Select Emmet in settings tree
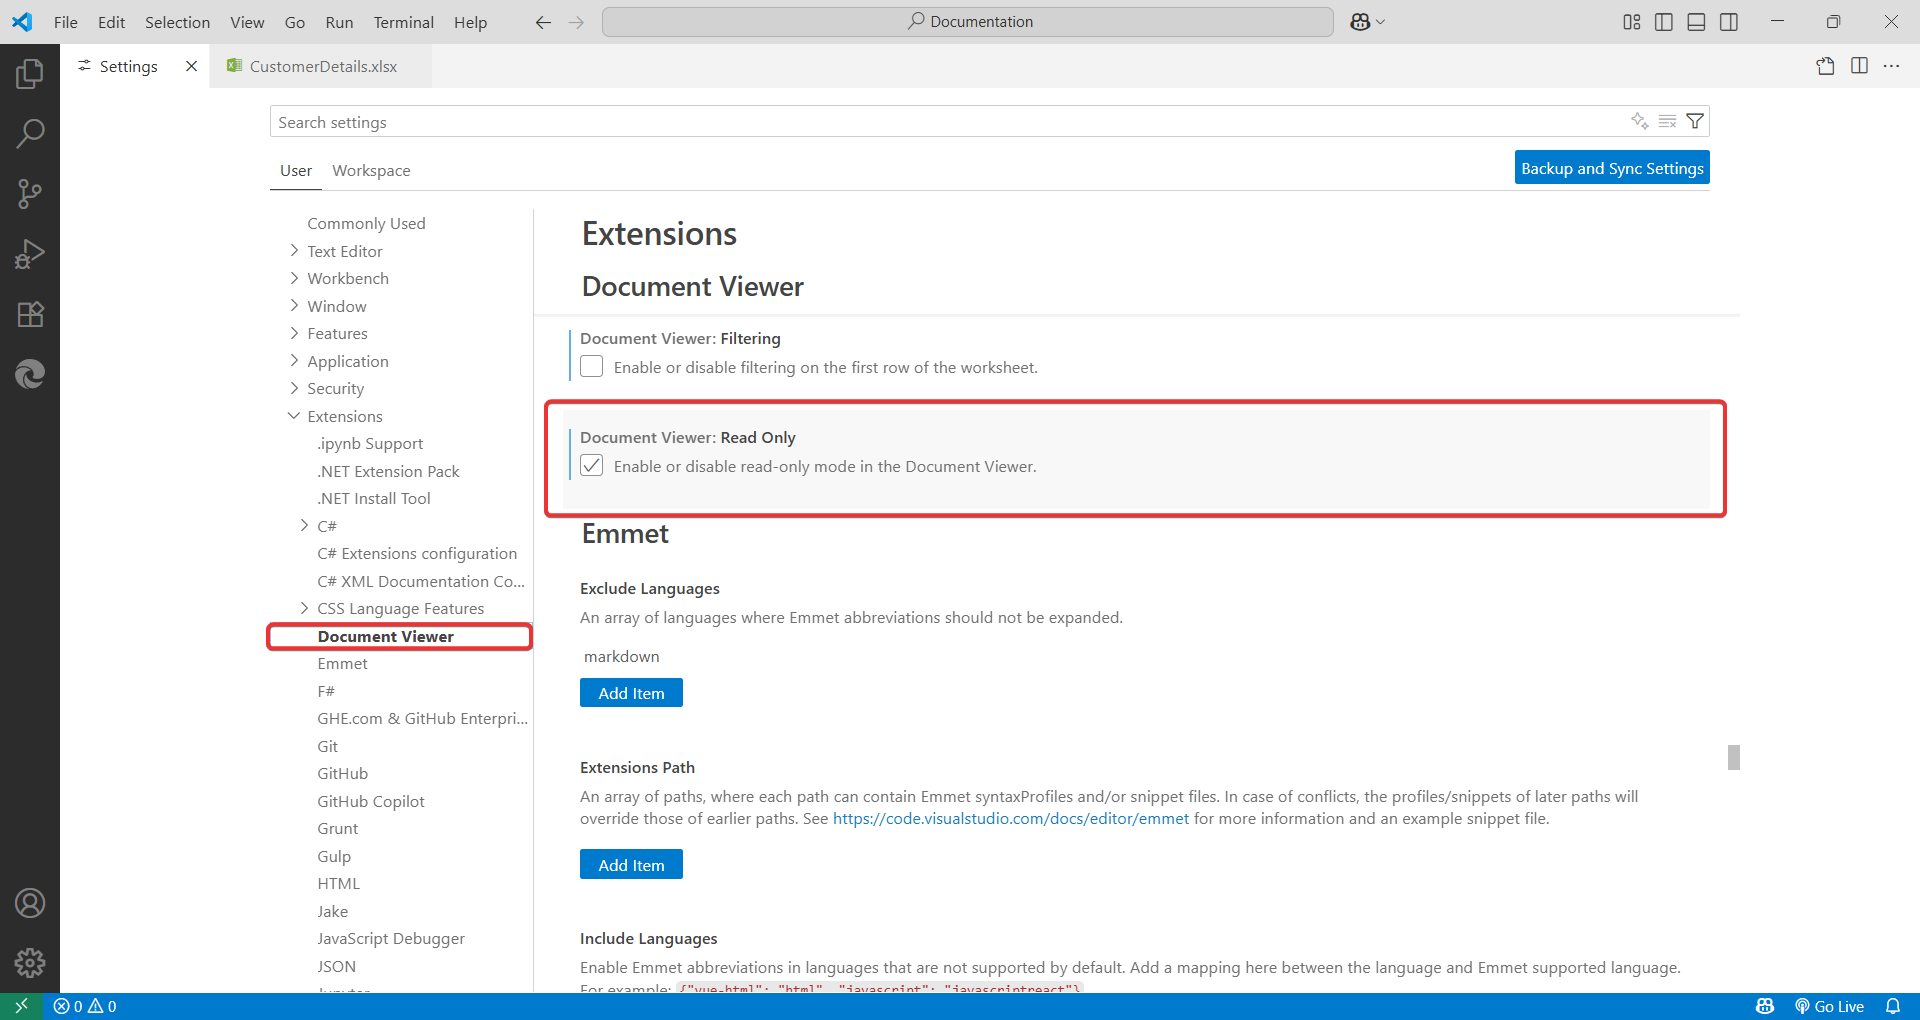Image resolution: width=1920 pixels, height=1020 pixels. pyautogui.click(x=342, y=663)
